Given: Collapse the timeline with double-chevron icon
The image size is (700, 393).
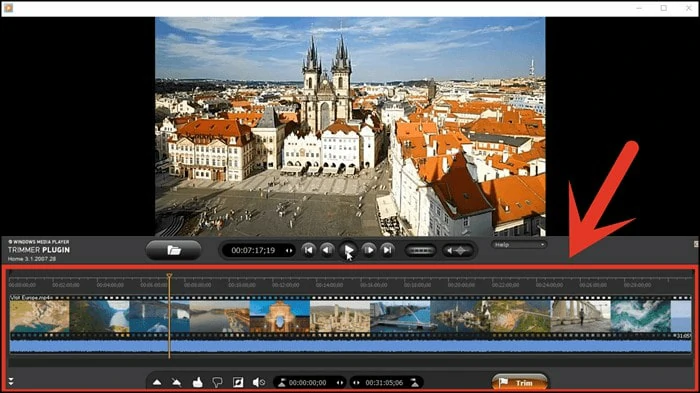Looking at the screenshot, I should click(11, 382).
